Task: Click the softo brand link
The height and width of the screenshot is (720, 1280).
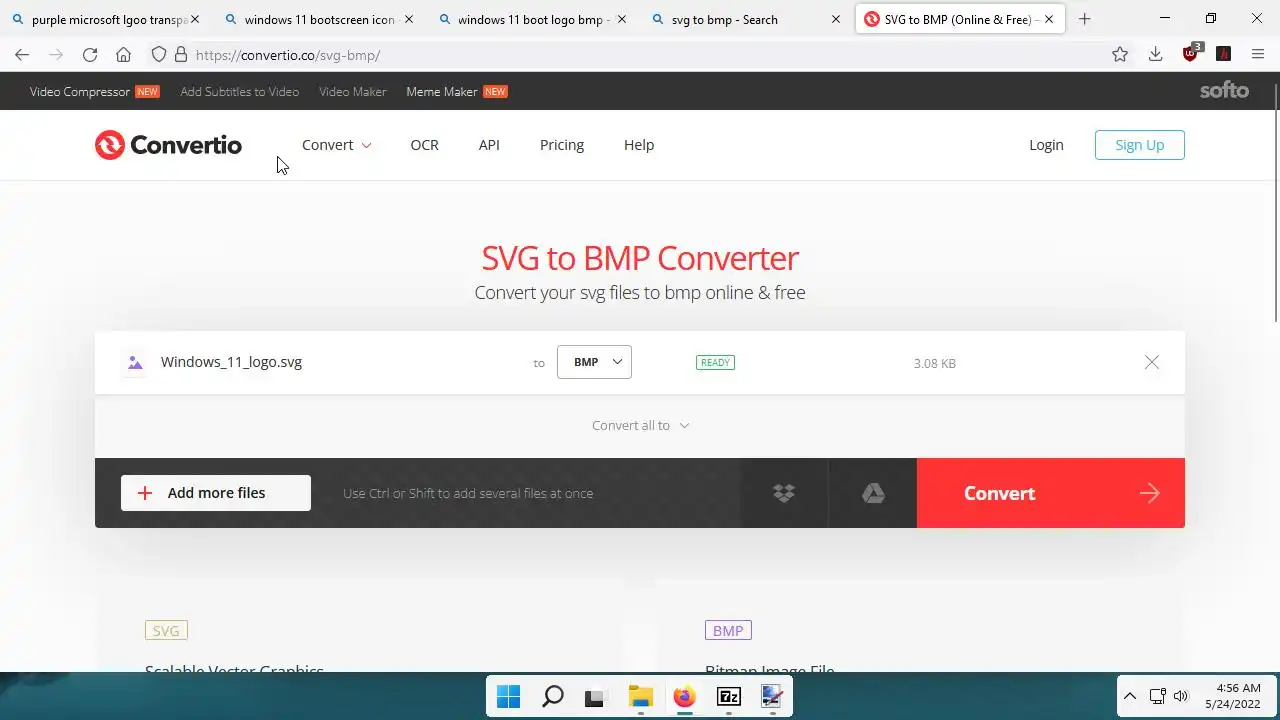Action: point(1225,91)
